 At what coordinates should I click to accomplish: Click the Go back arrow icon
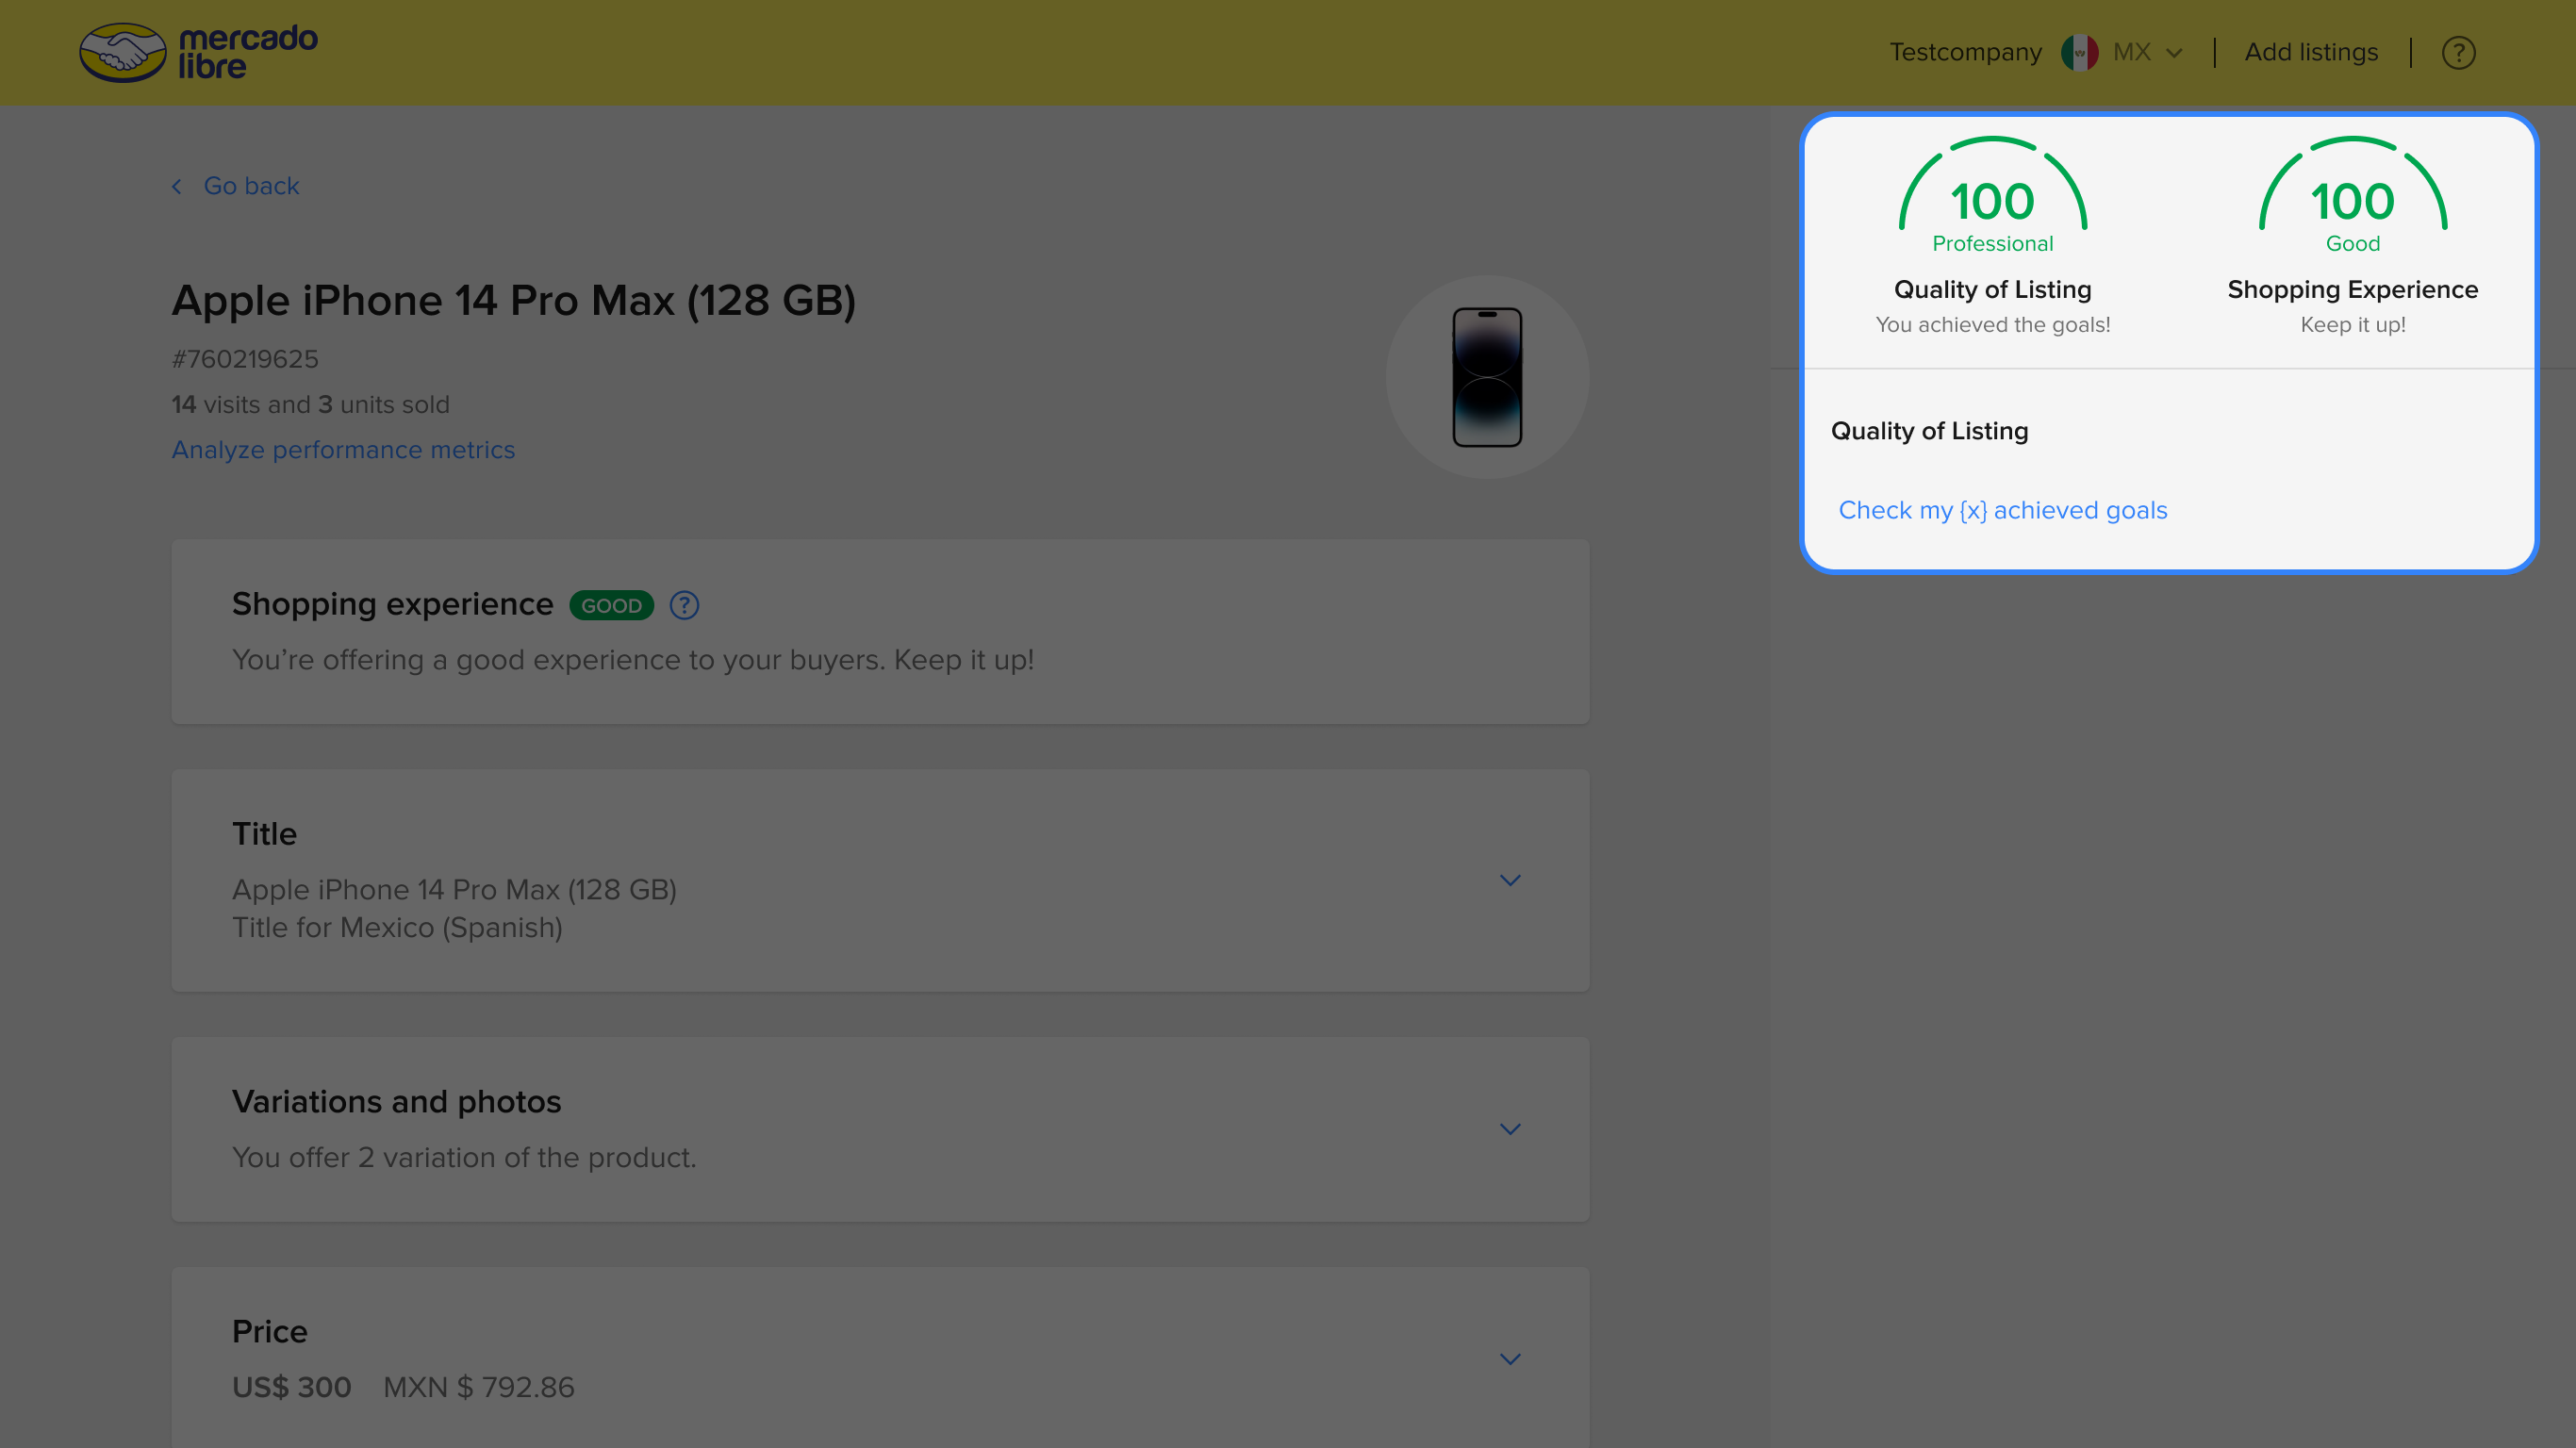point(177,186)
